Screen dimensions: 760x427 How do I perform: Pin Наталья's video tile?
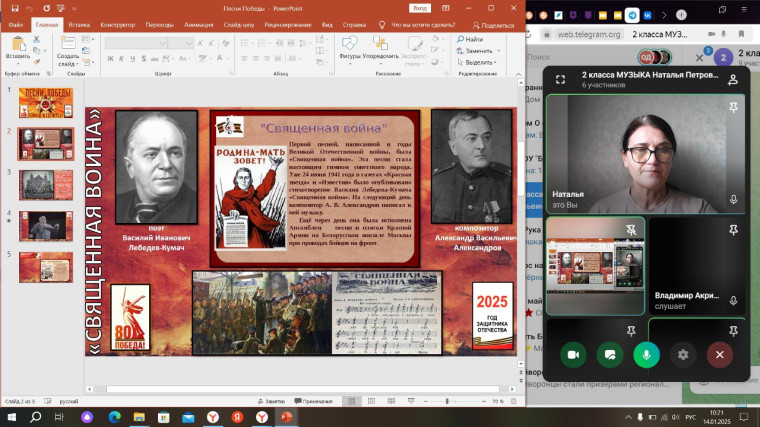pos(733,107)
